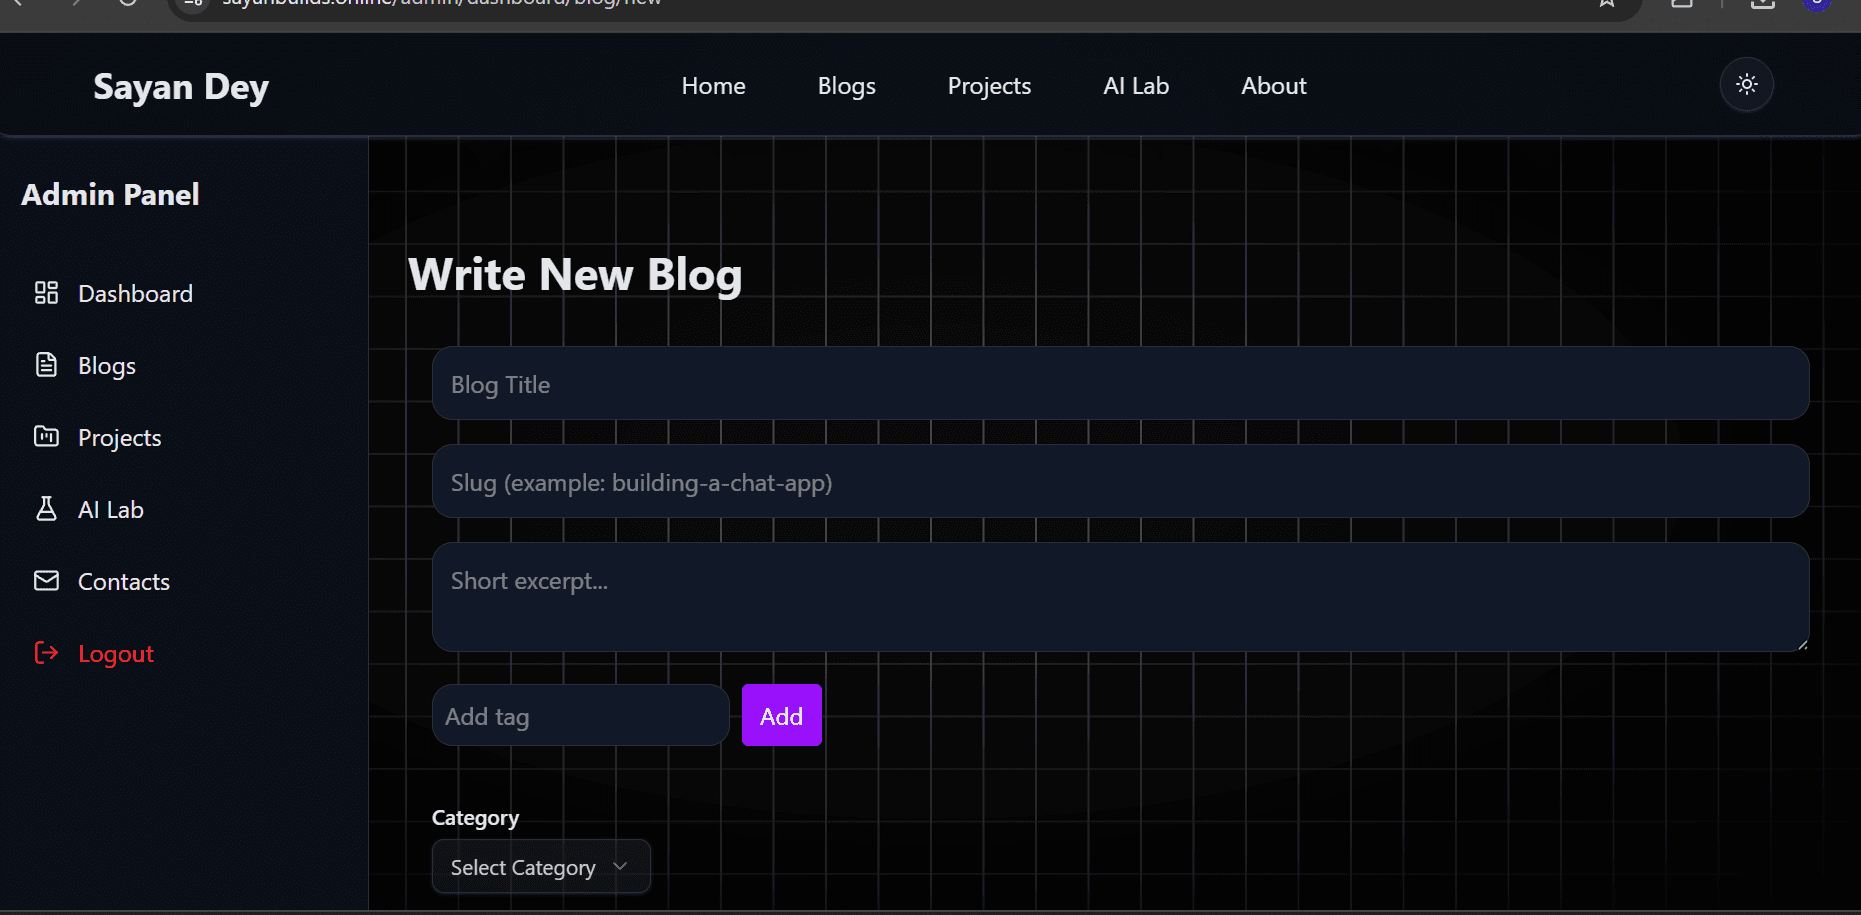Open Blogs in the top navigation
The image size is (1861, 915).
[846, 86]
